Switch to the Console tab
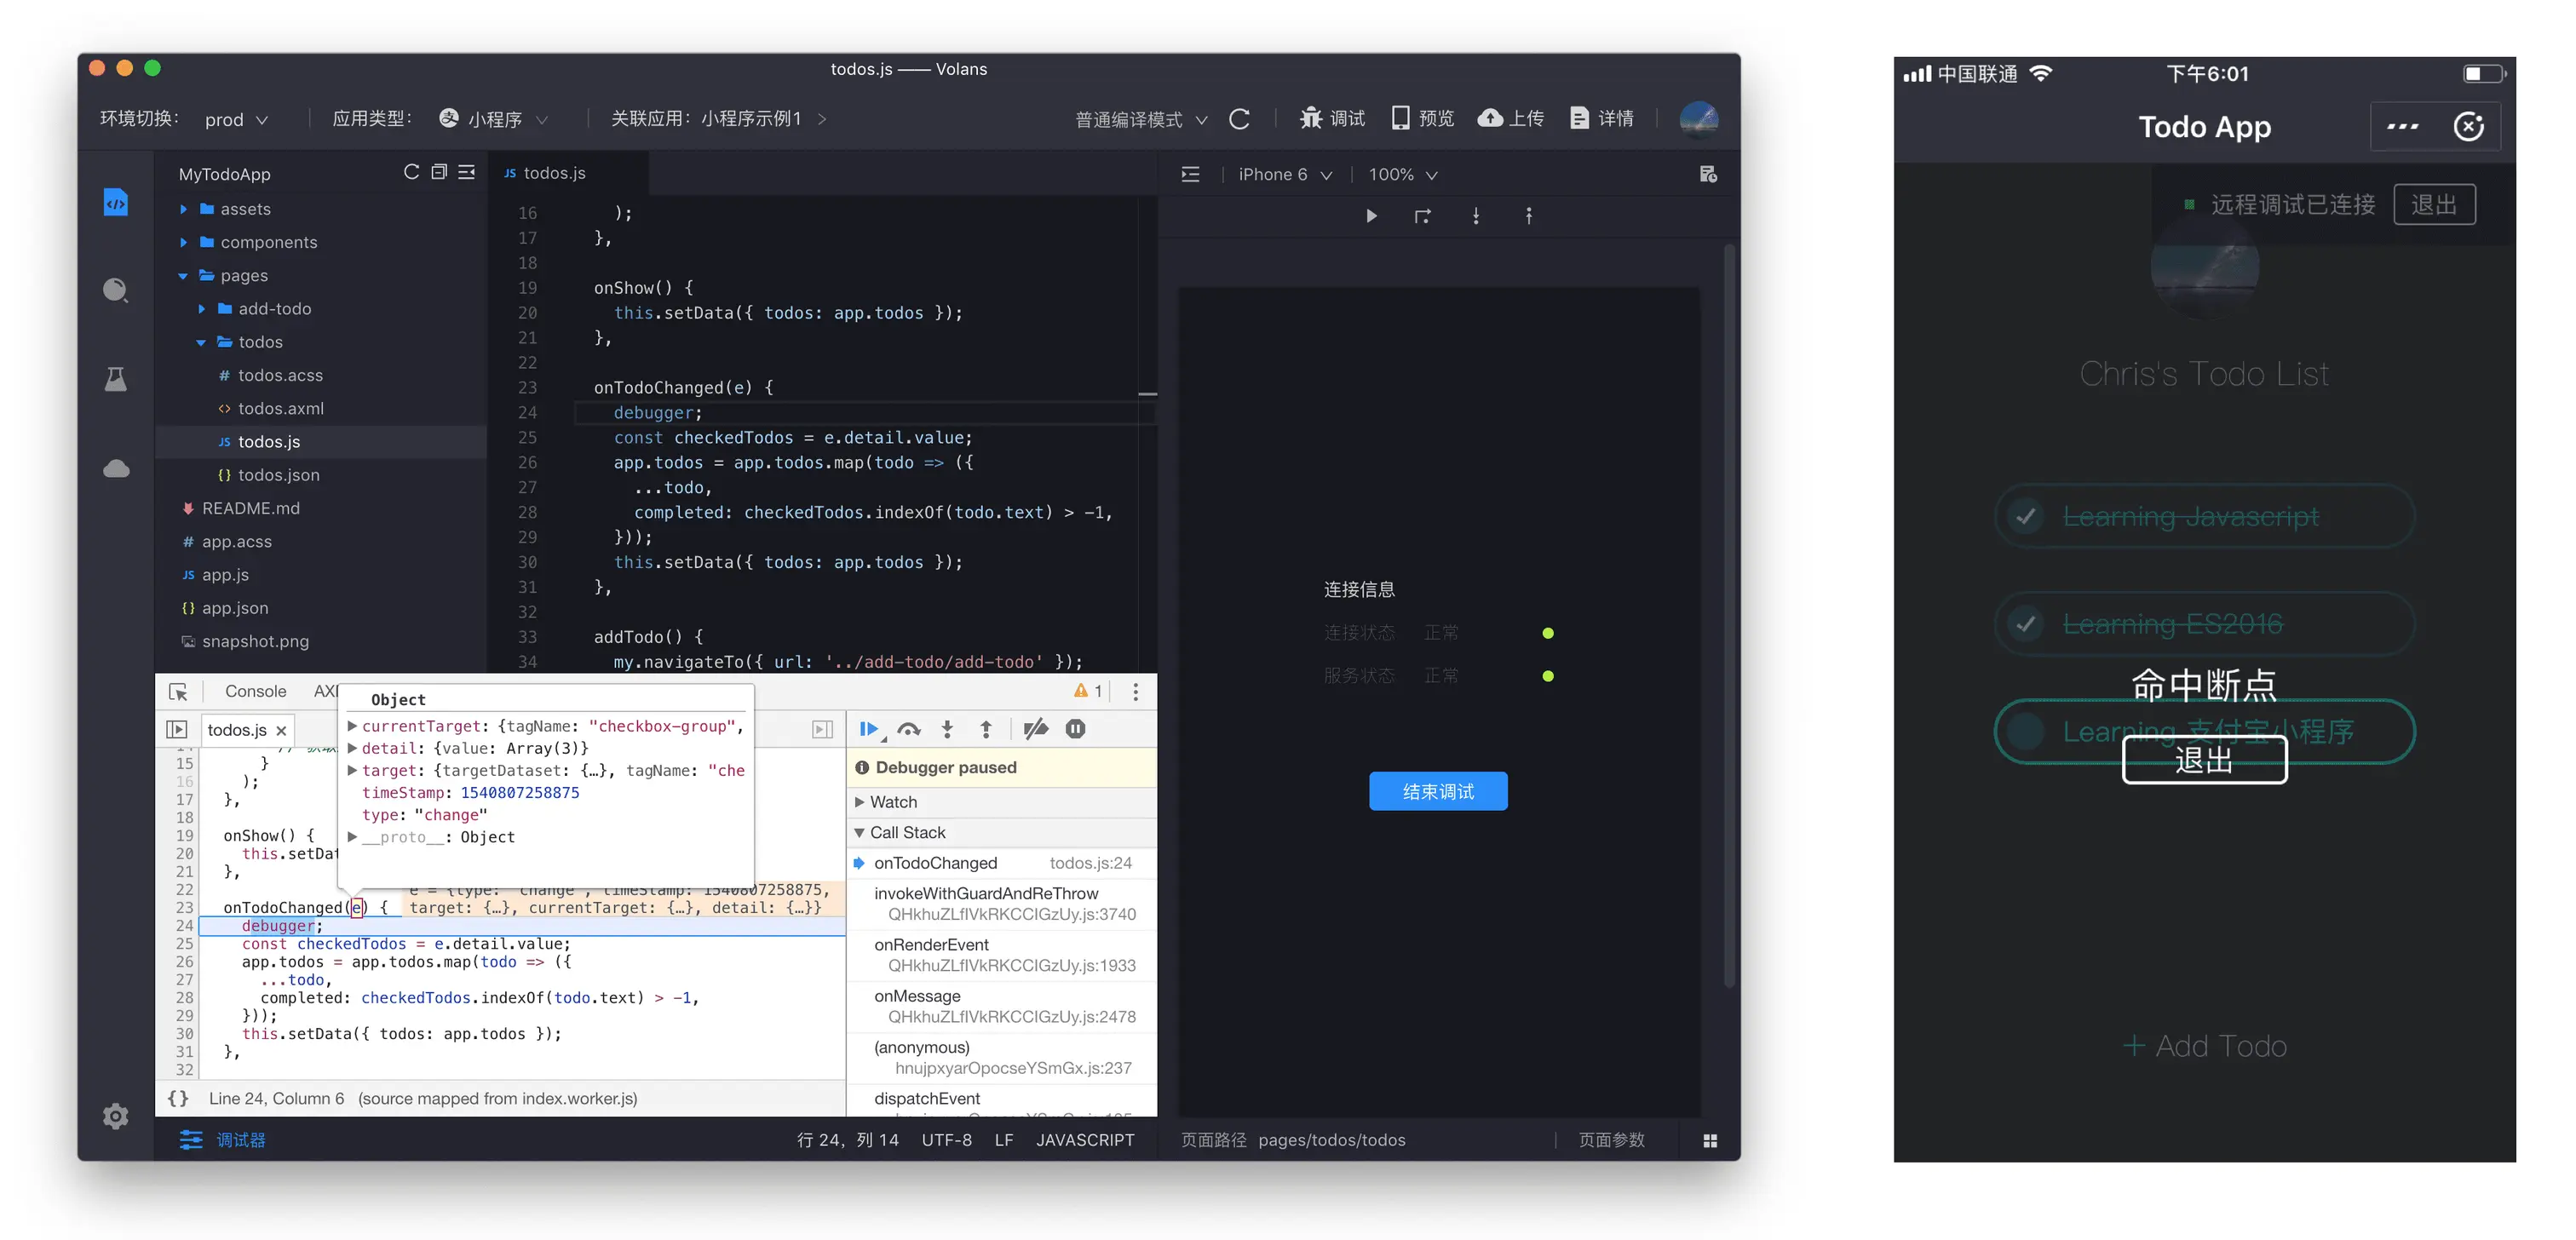This screenshot has width=2576, height=1240. (x=255, y=691)
